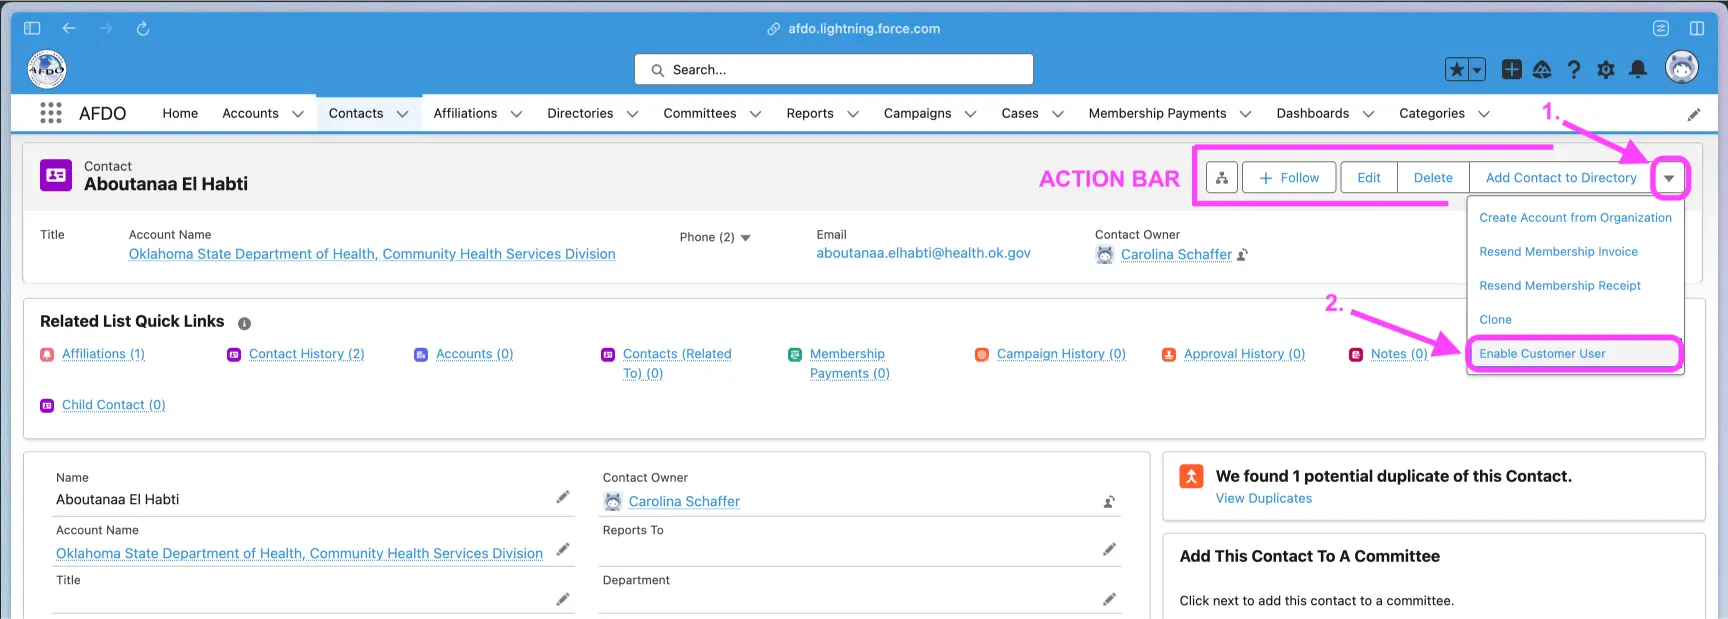The width and height of the screenshot is (1728, 619).
Task: Open the View Duplicates link
Action: [x=1263, y=499]
